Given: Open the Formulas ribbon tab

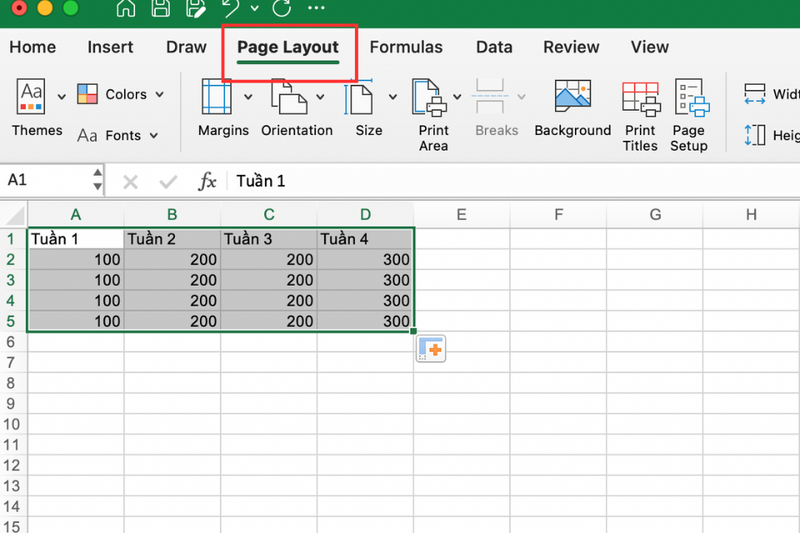Looking at the screenshot, I should point(406,47).
